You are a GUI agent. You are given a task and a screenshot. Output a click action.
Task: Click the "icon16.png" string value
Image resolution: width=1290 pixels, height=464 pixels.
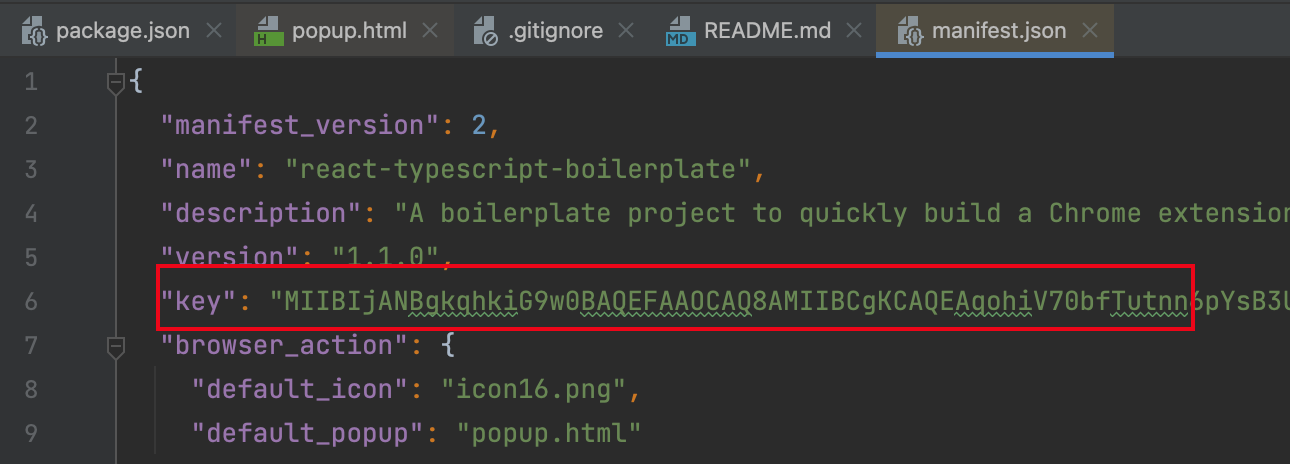533,389
